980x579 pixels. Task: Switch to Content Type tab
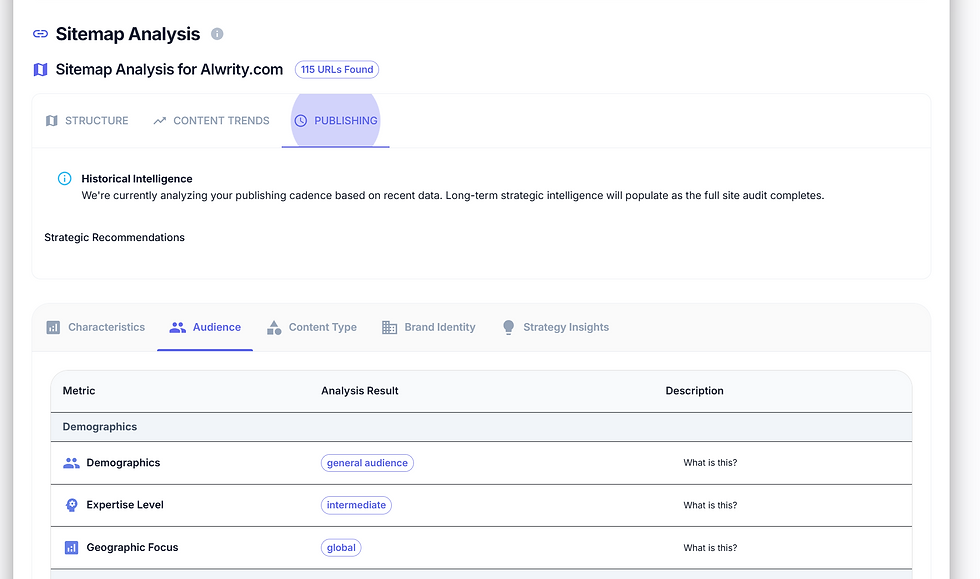click(x=311, y=327)
